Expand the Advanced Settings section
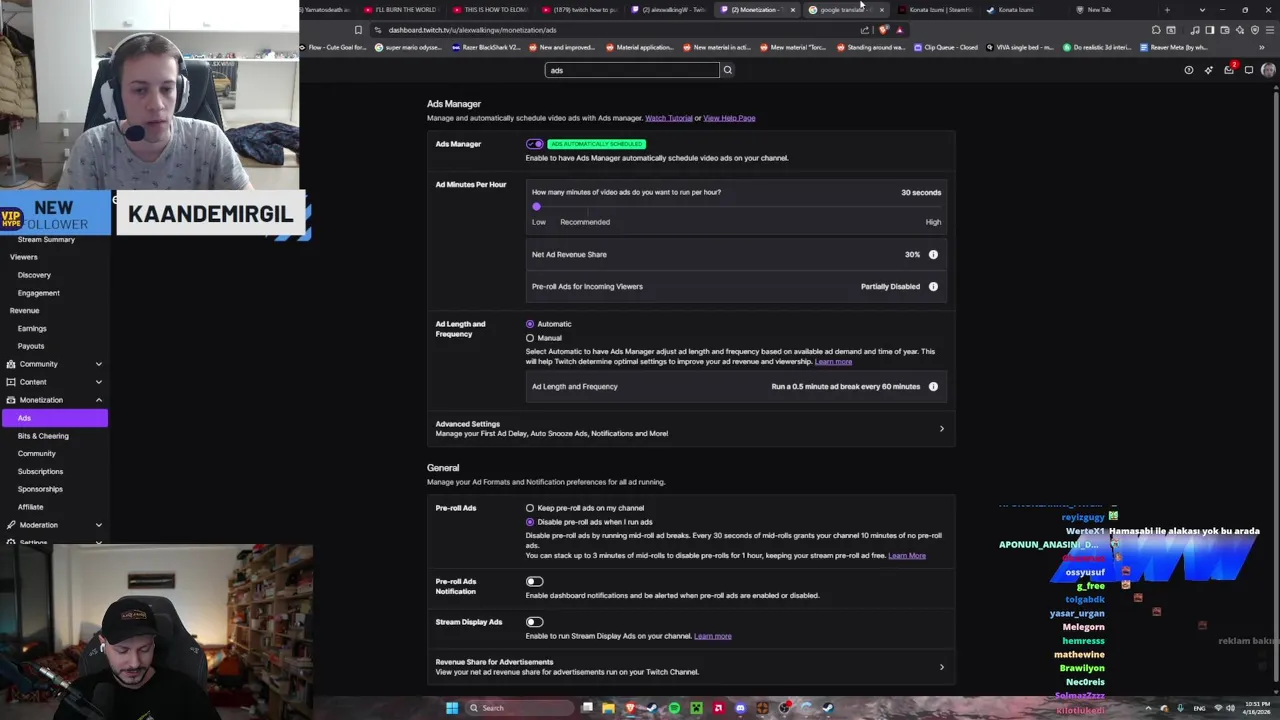 click(x=690, y=428)
